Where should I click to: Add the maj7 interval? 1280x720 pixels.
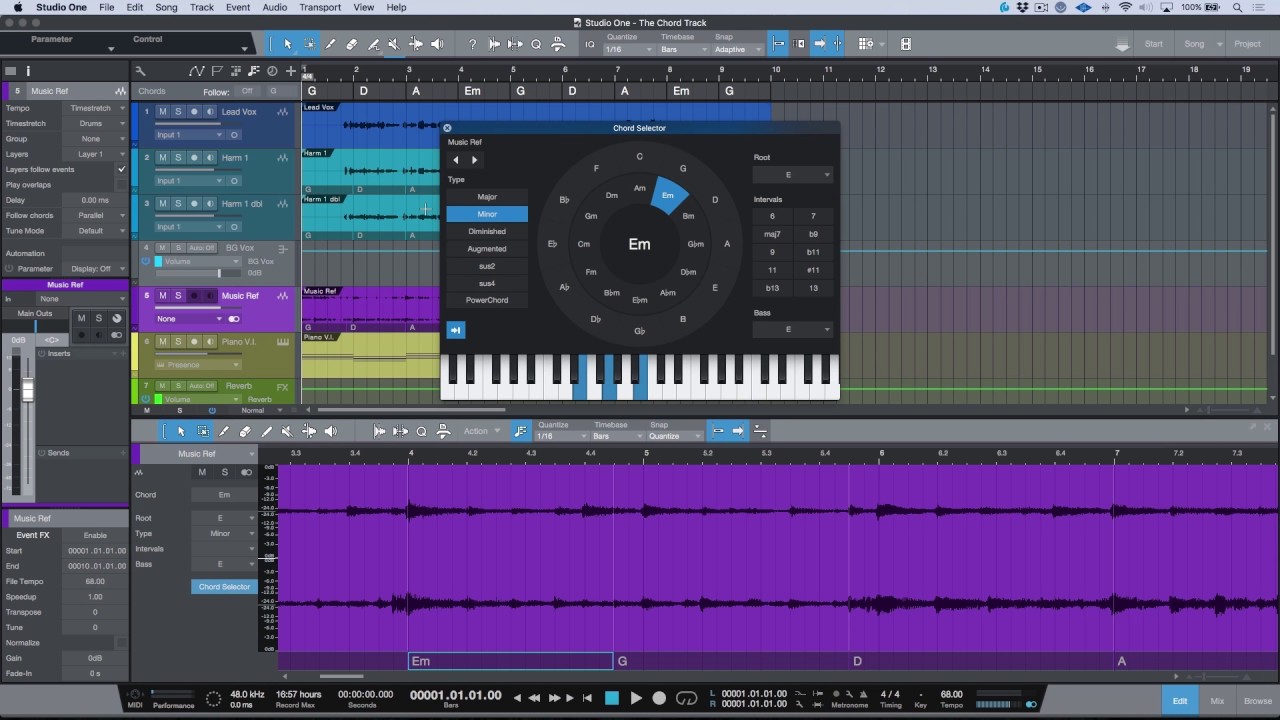coord(772,234)
